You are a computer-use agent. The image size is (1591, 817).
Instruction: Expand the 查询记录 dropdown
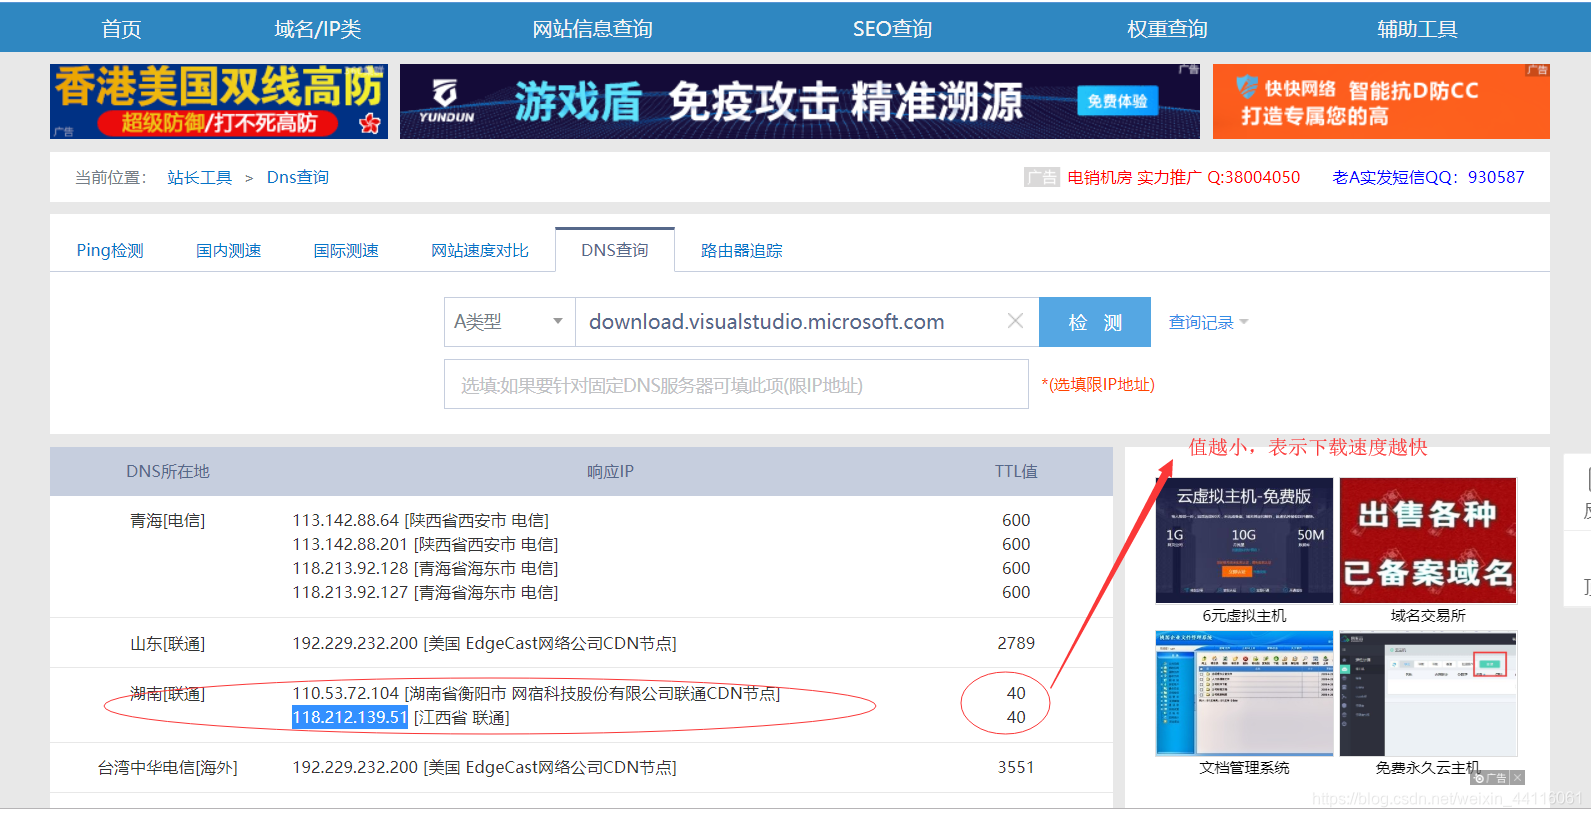click(1208, 322)
